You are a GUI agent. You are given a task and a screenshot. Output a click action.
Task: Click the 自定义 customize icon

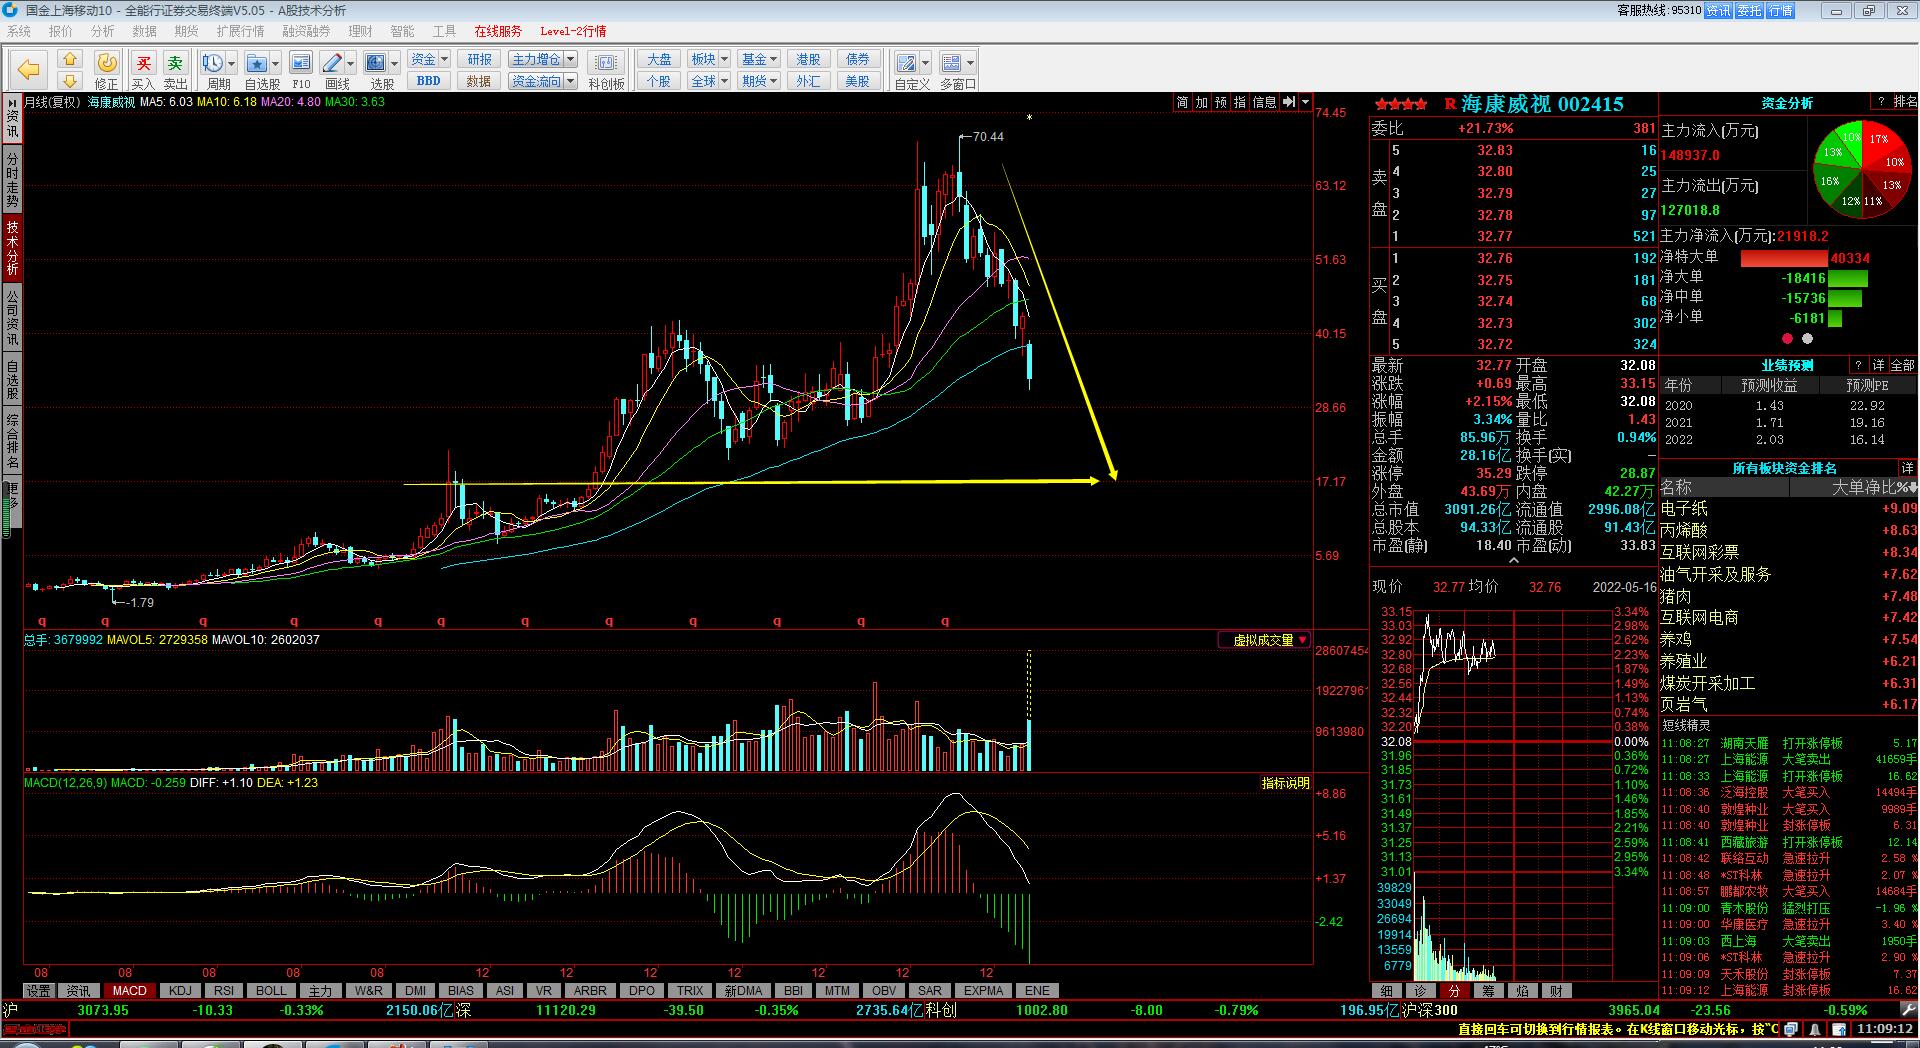[x=906, y=63]
